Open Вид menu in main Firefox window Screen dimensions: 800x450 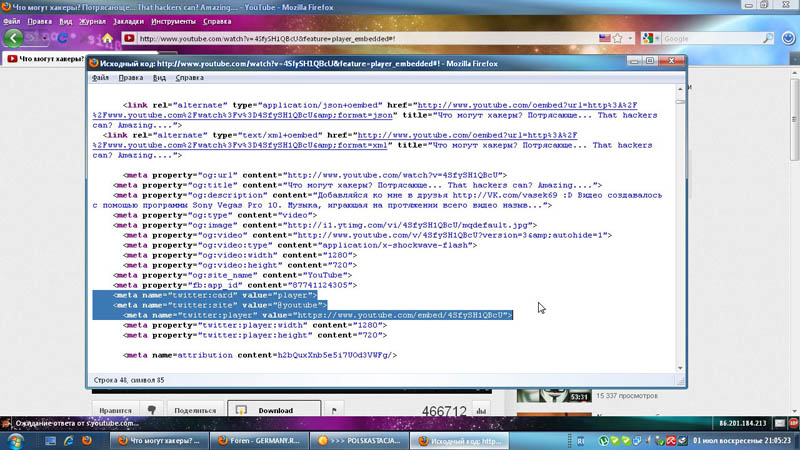pyautogui.click(x=65, y=21)
